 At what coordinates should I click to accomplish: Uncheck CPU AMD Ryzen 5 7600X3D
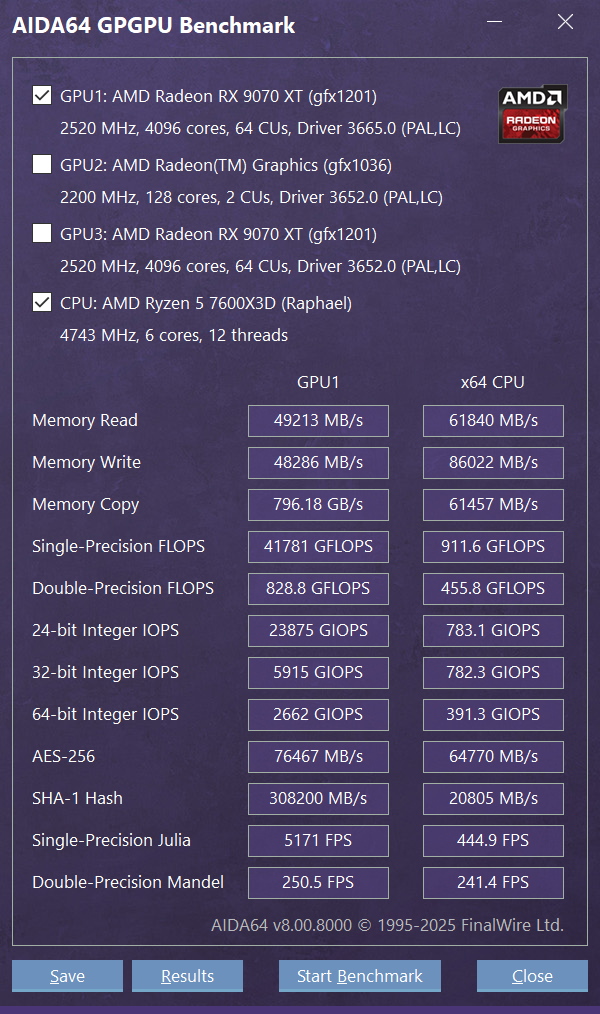point(42,303)
